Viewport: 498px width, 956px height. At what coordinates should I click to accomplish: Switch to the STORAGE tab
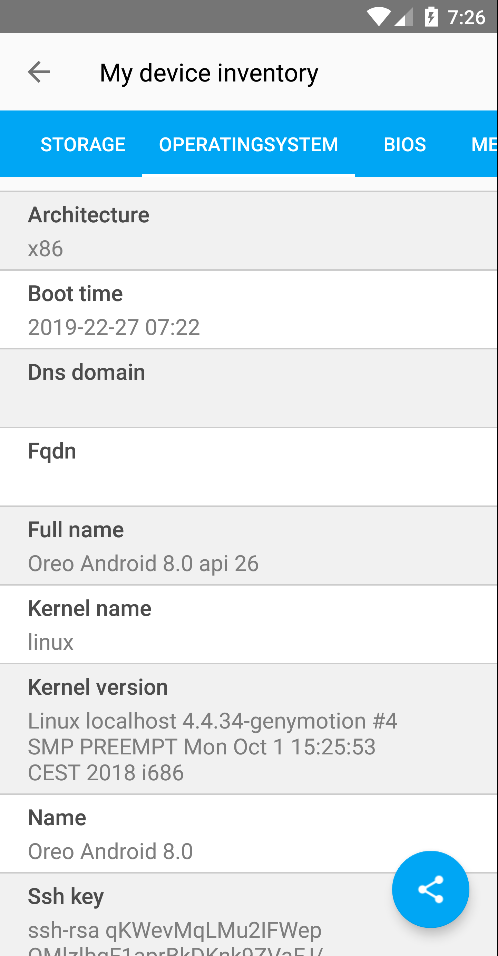coord(83,144)
